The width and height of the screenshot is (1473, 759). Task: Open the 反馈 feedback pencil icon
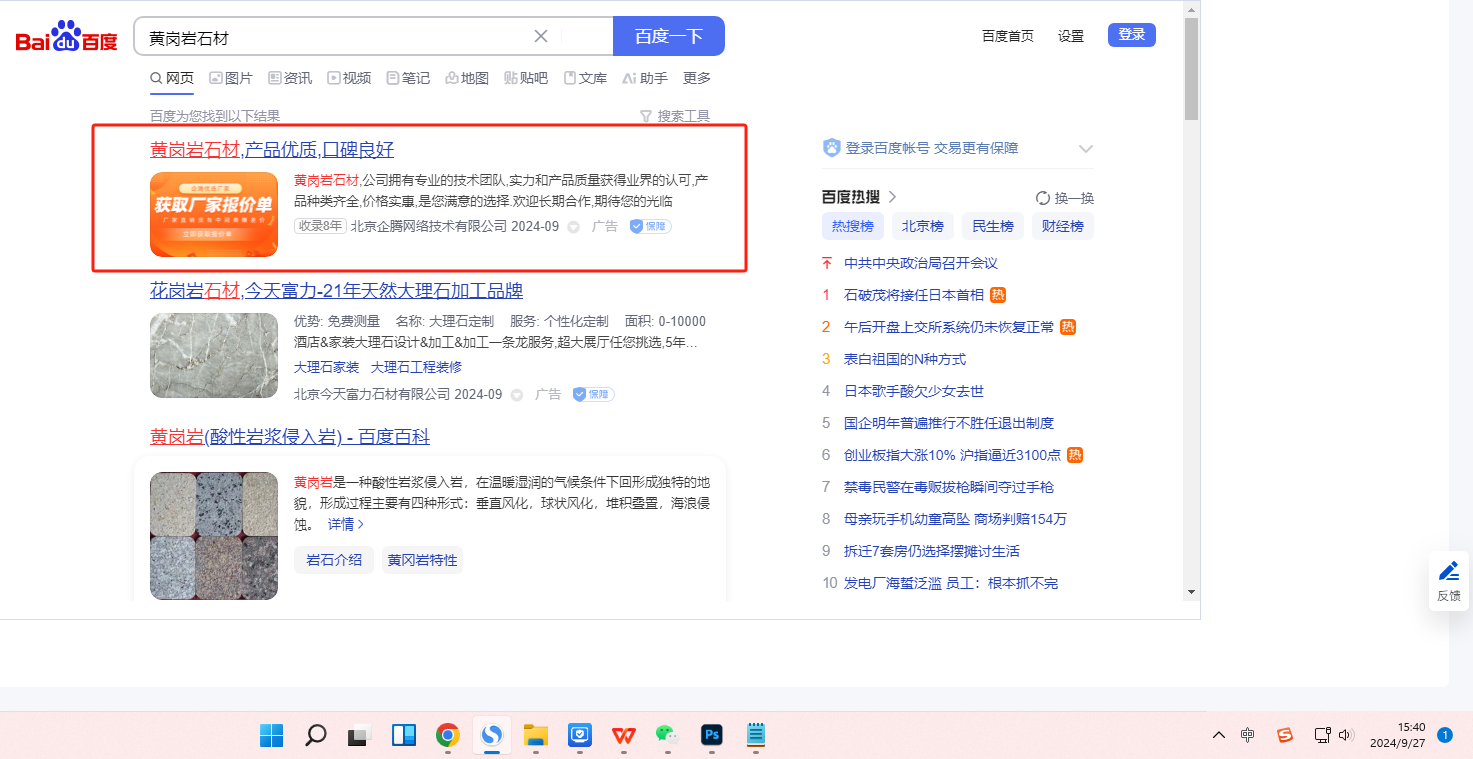pos(1448,572)
